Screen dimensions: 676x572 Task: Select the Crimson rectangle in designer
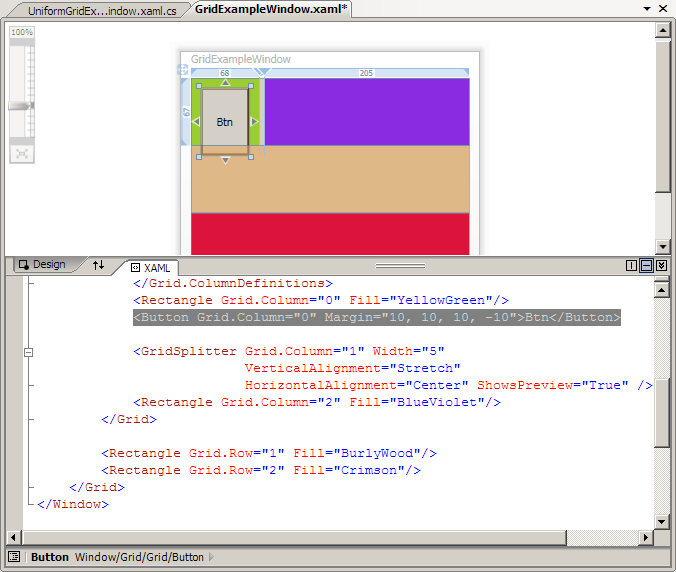coord(330,234)
